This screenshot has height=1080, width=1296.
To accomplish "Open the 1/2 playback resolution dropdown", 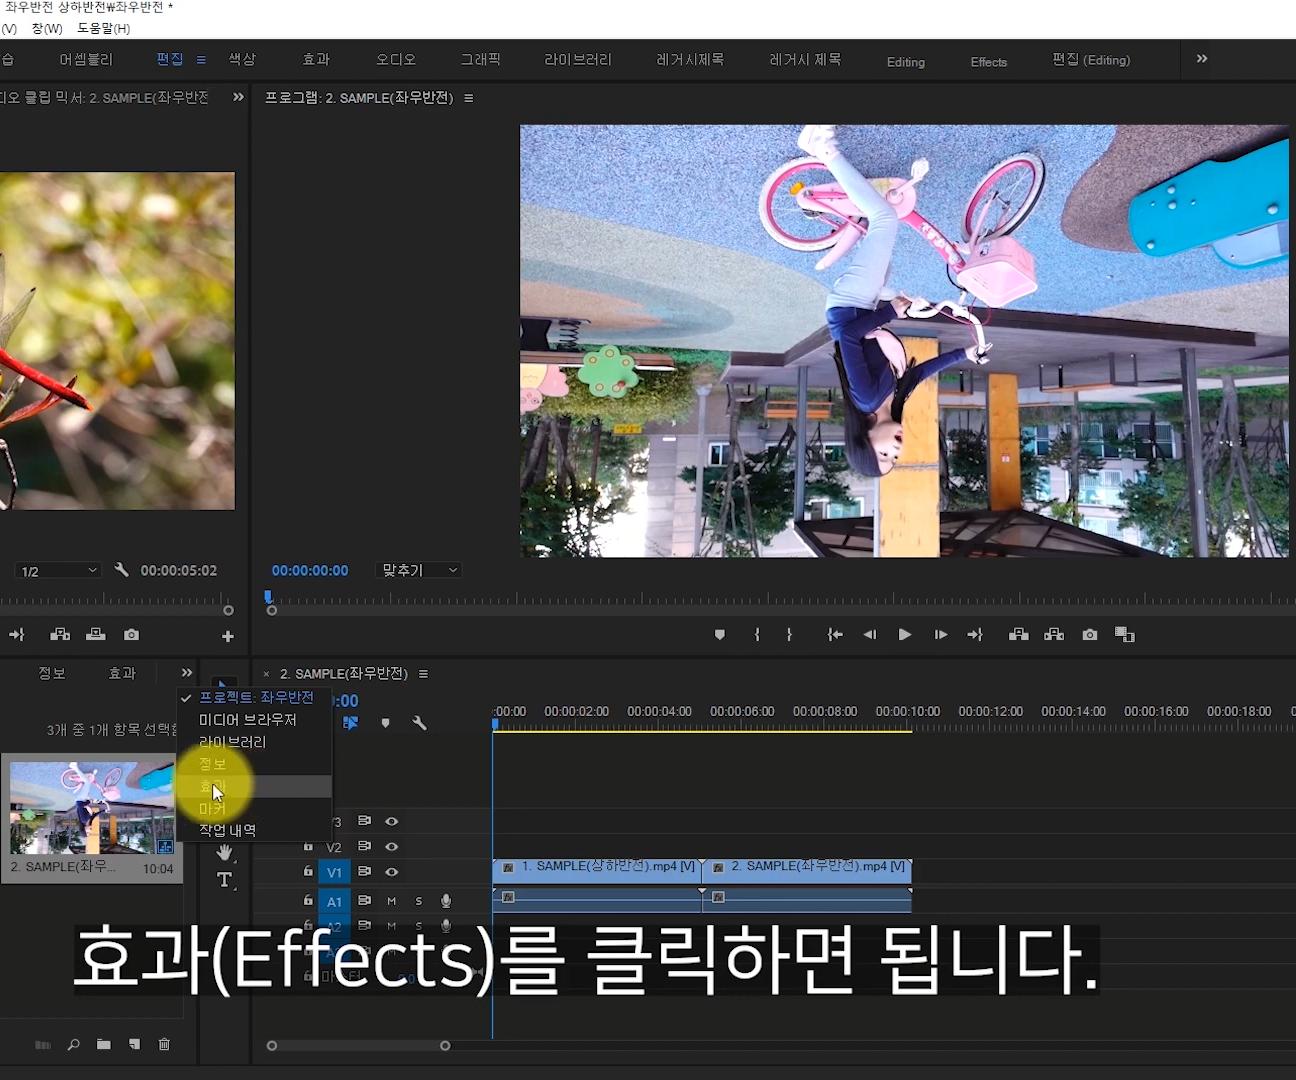I will [x=57, y=570].
